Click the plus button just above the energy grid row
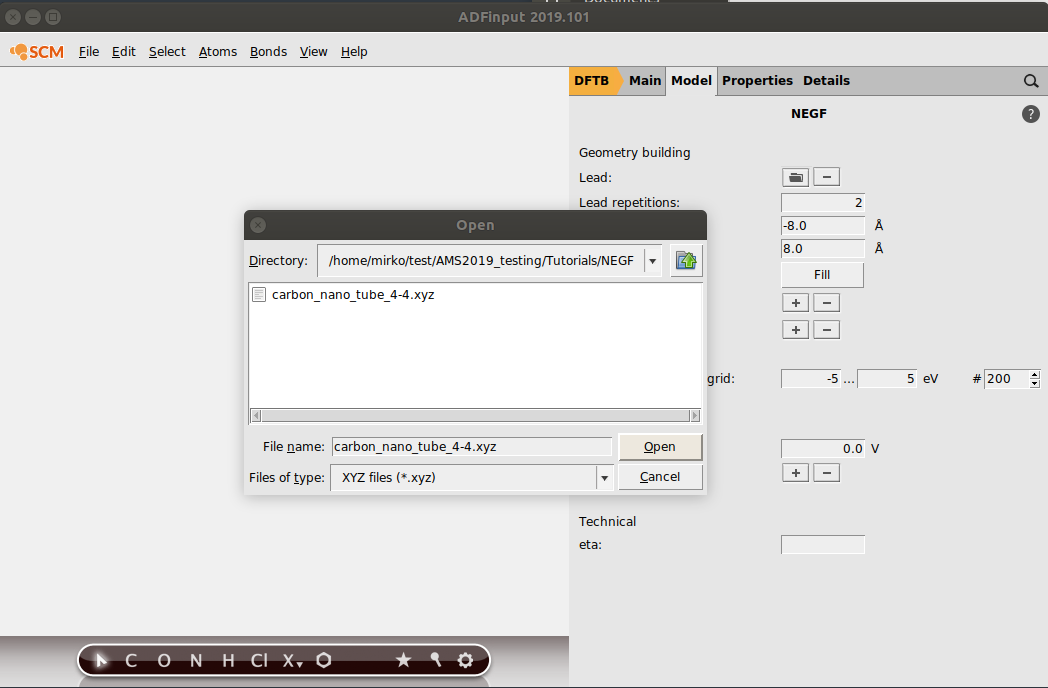Image resolution: width=1048 pixels, height=688 pixels. point(795,330)
